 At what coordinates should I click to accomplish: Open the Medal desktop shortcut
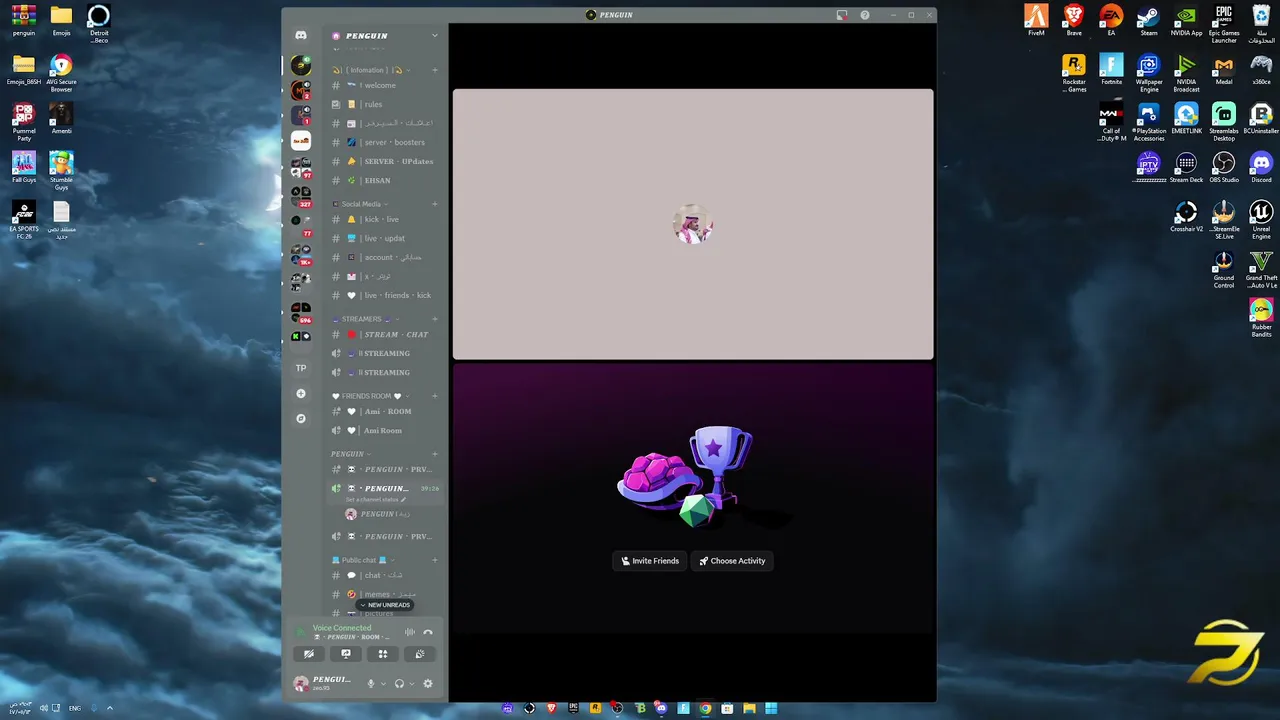(1224, 70)
